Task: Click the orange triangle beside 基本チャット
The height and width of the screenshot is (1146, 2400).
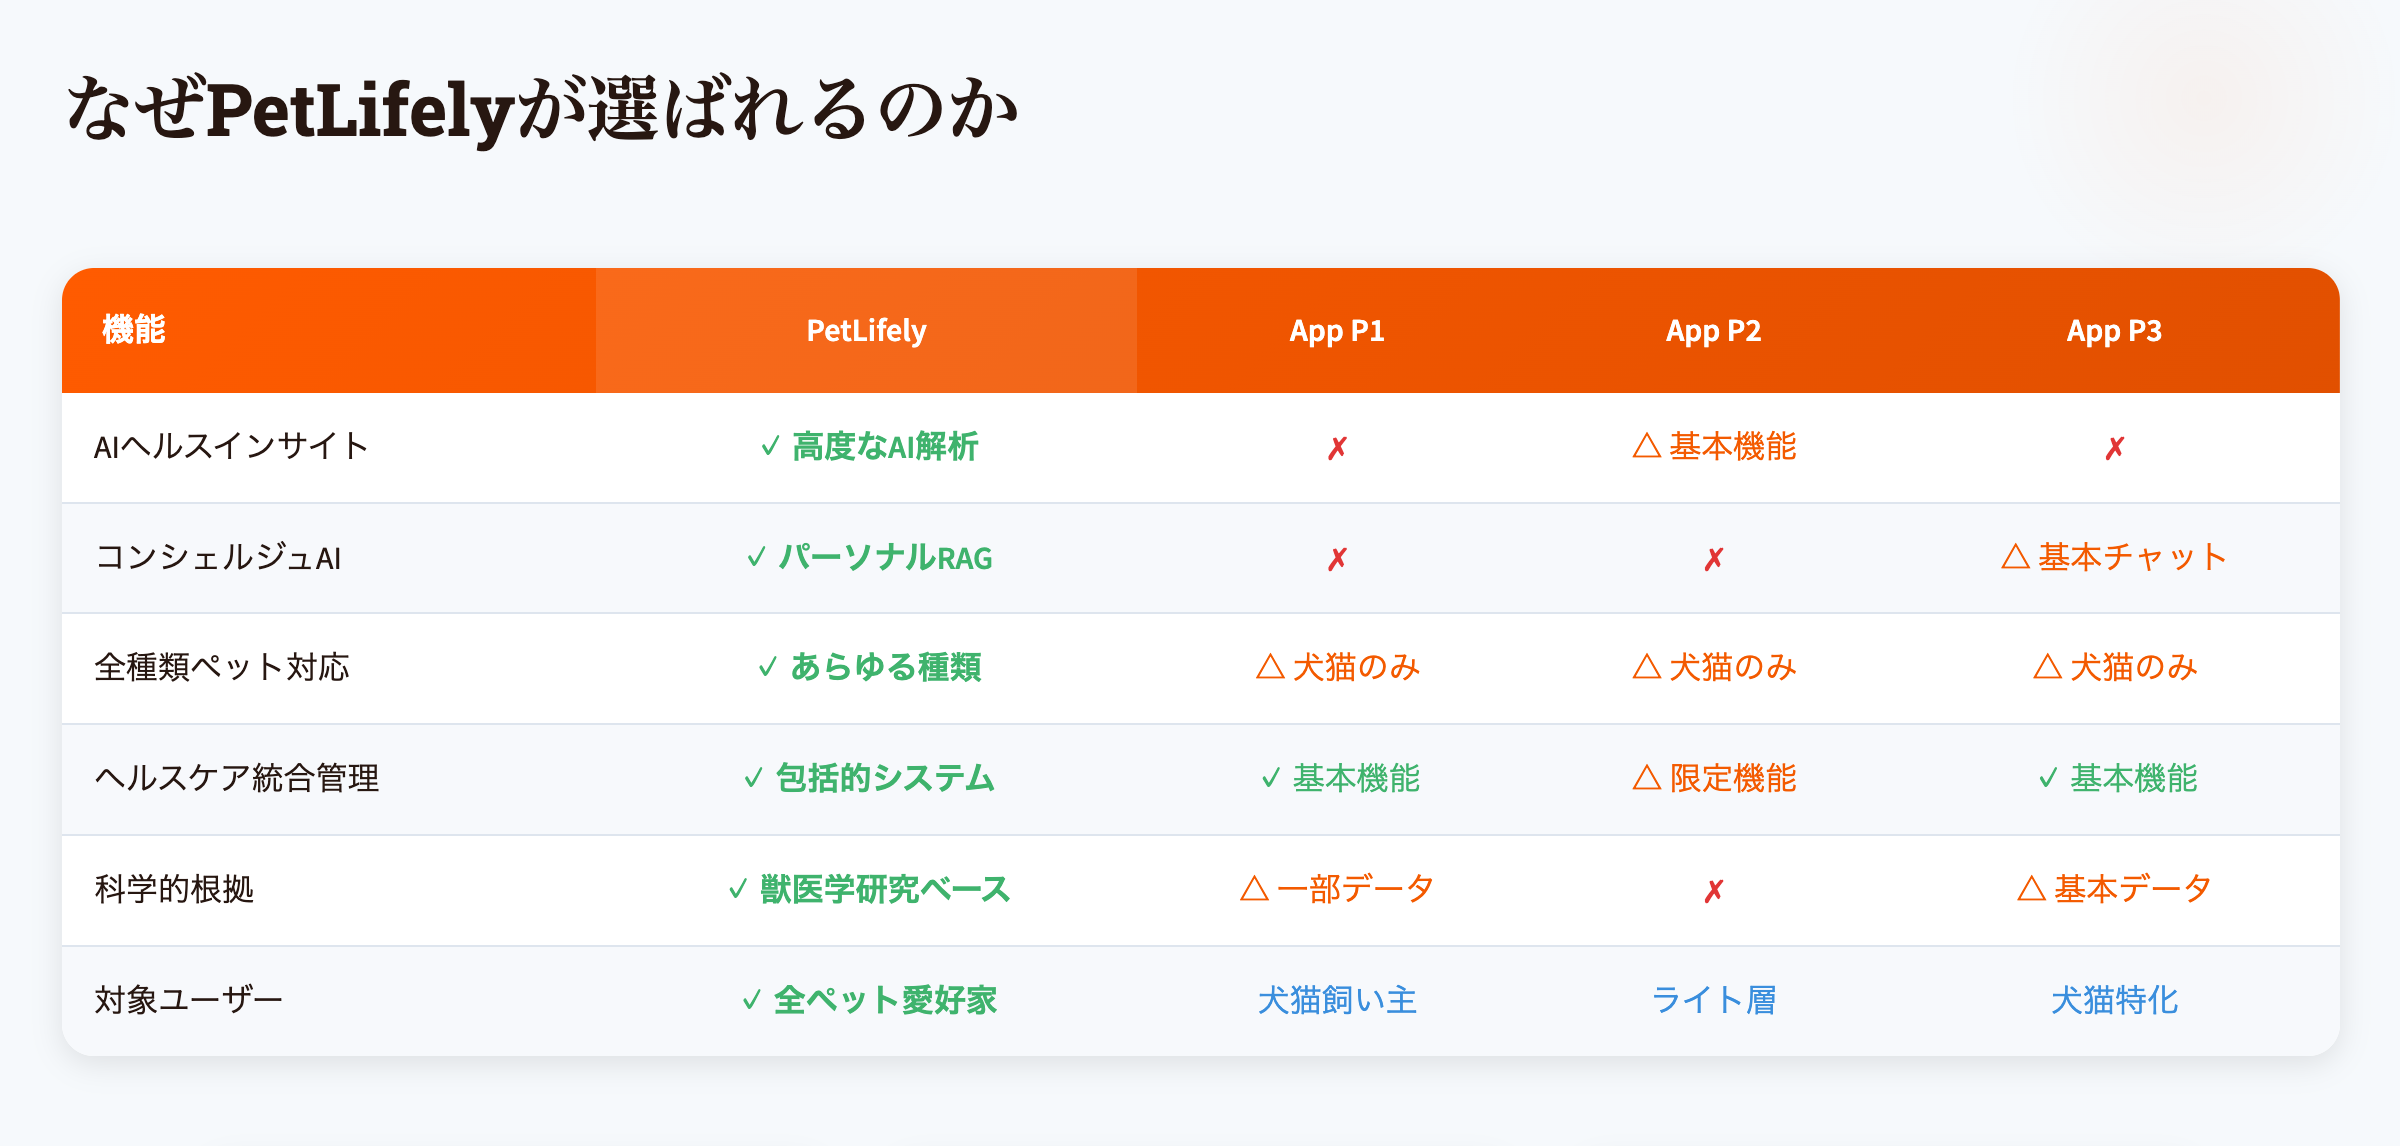Action: [x=2015, y=557]
